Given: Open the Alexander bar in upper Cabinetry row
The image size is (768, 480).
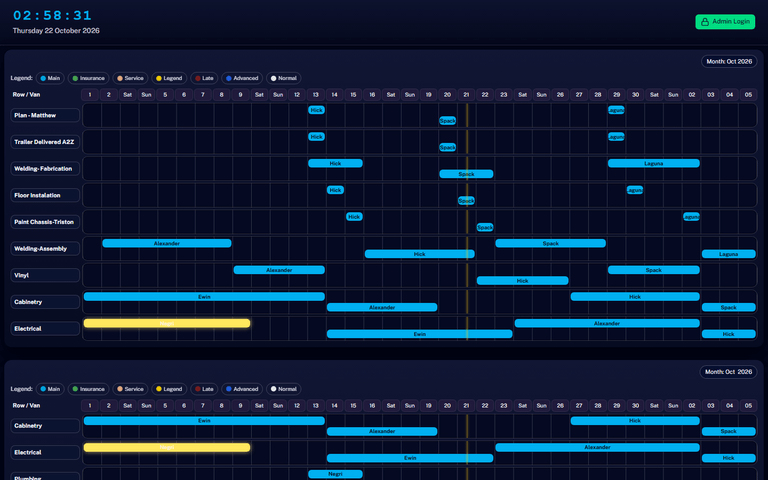Looking at the screenshot, I should point(382,307).
